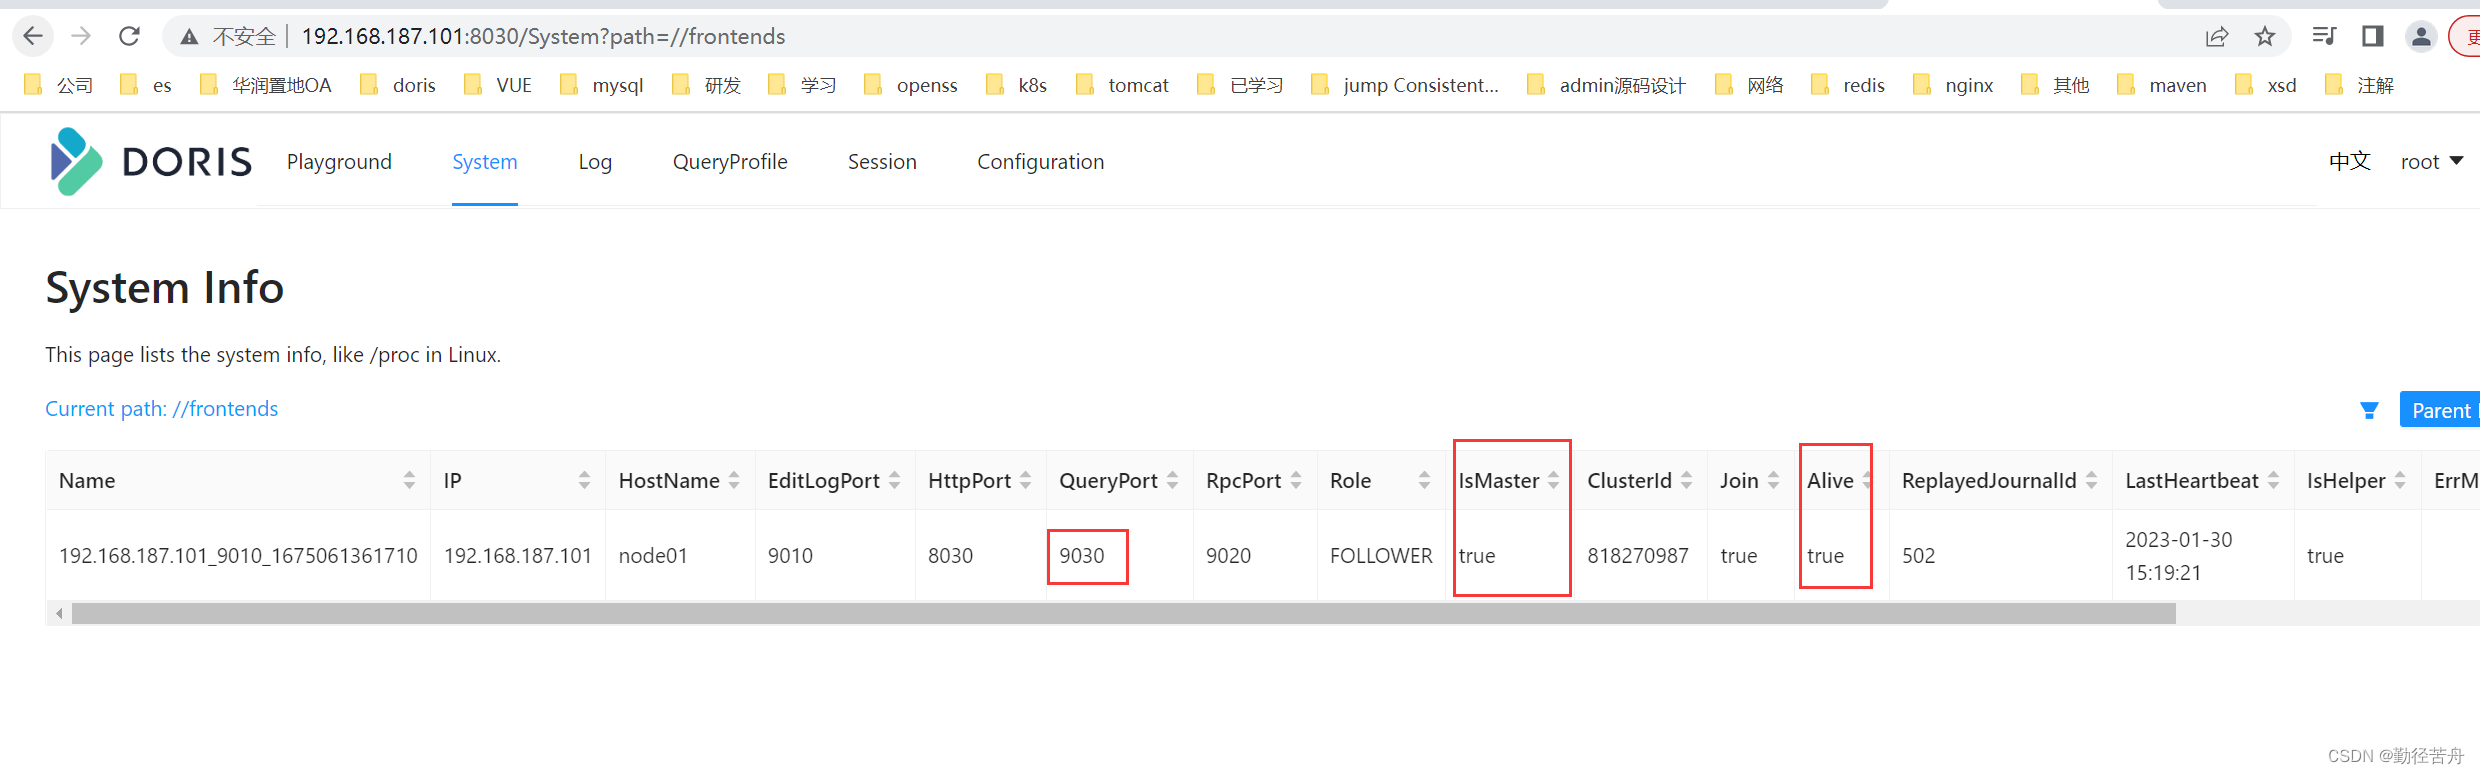Open the Configuration tab
Viewport: 2480px width, 774px height.
coord(1040,162)
